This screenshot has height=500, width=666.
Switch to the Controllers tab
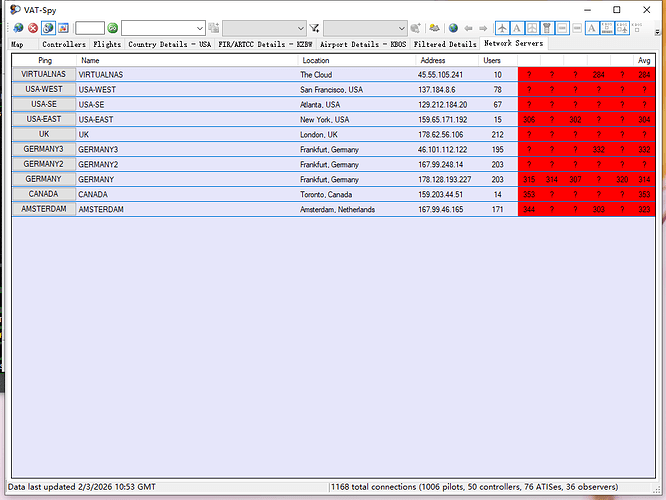point(64,44)
